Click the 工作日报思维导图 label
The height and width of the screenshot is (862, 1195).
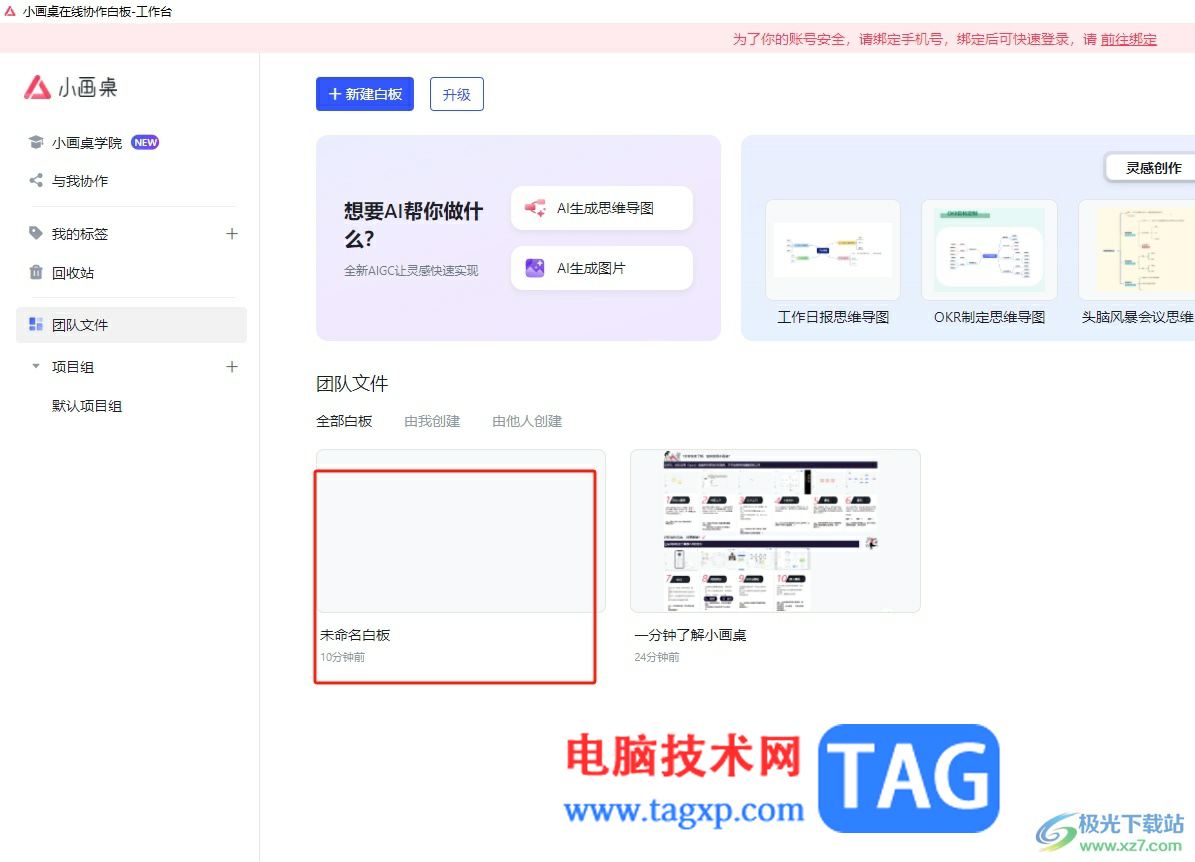[x=833, y=317]
